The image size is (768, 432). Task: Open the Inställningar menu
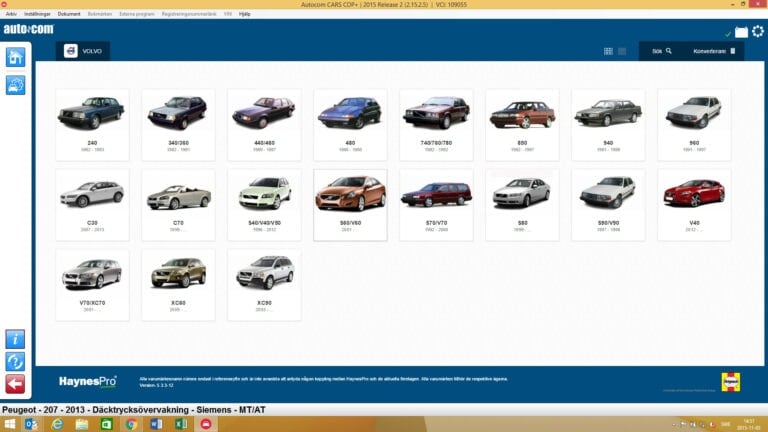(37, 14)
